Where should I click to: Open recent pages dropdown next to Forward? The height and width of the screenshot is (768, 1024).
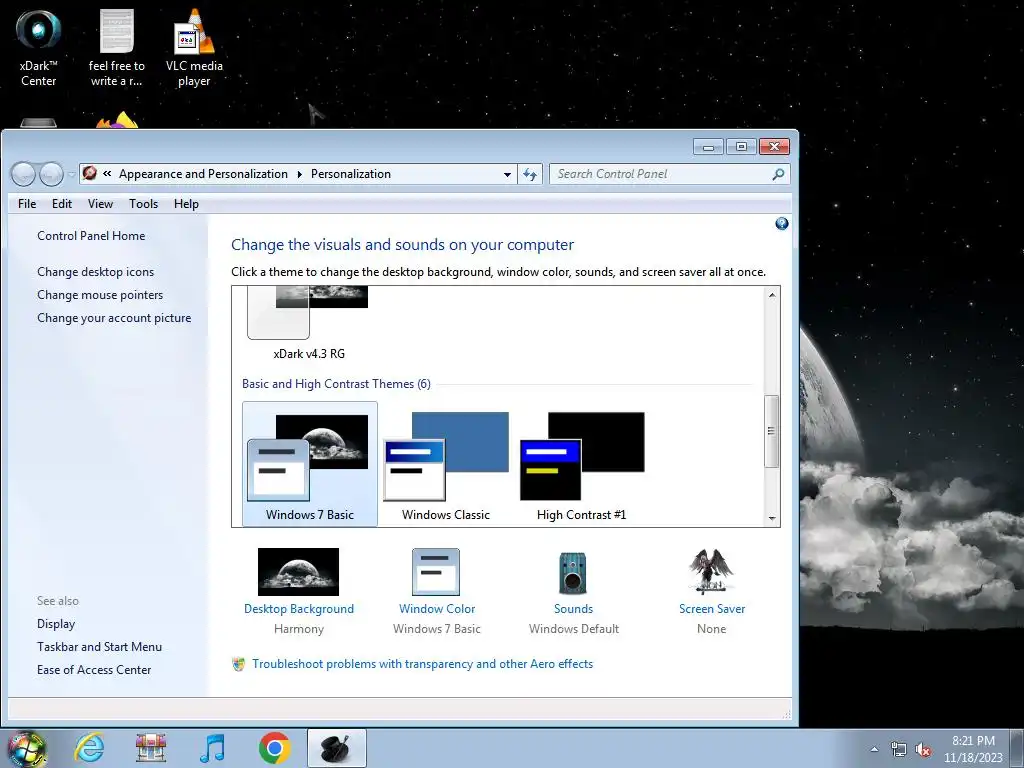71,174
